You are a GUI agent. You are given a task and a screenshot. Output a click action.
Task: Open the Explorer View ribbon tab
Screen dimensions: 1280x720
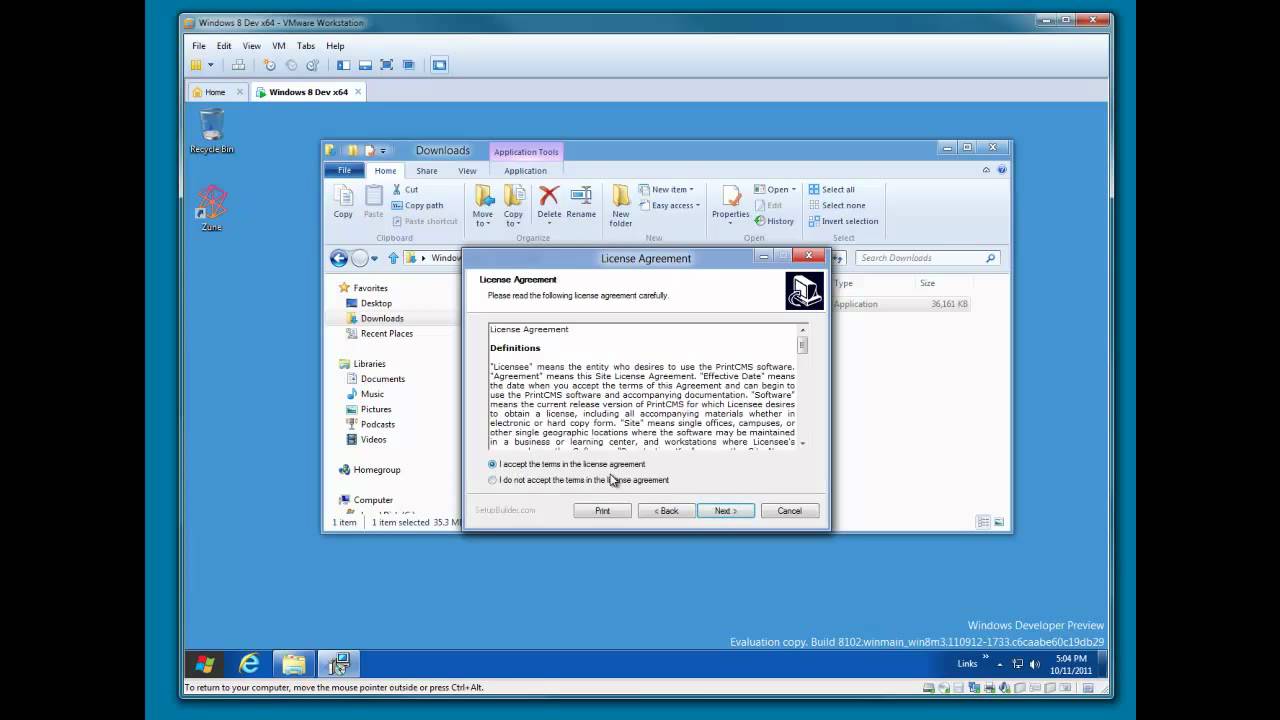tap(467, 171)
